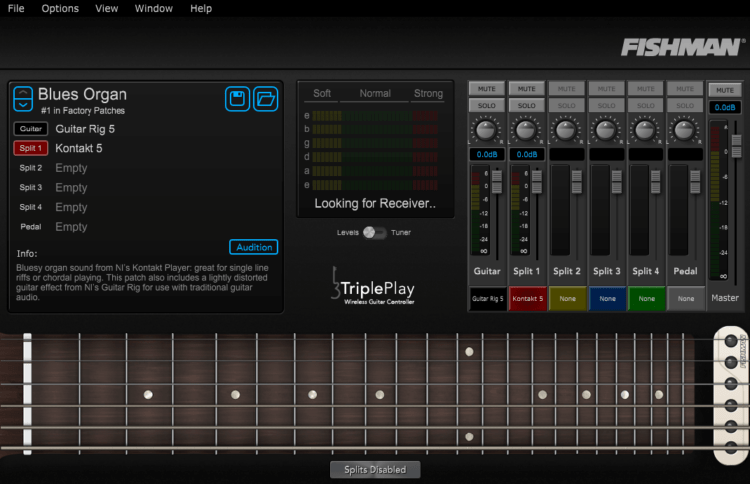
Task: Solo the Split 1 channel
Action: (526, 105)
